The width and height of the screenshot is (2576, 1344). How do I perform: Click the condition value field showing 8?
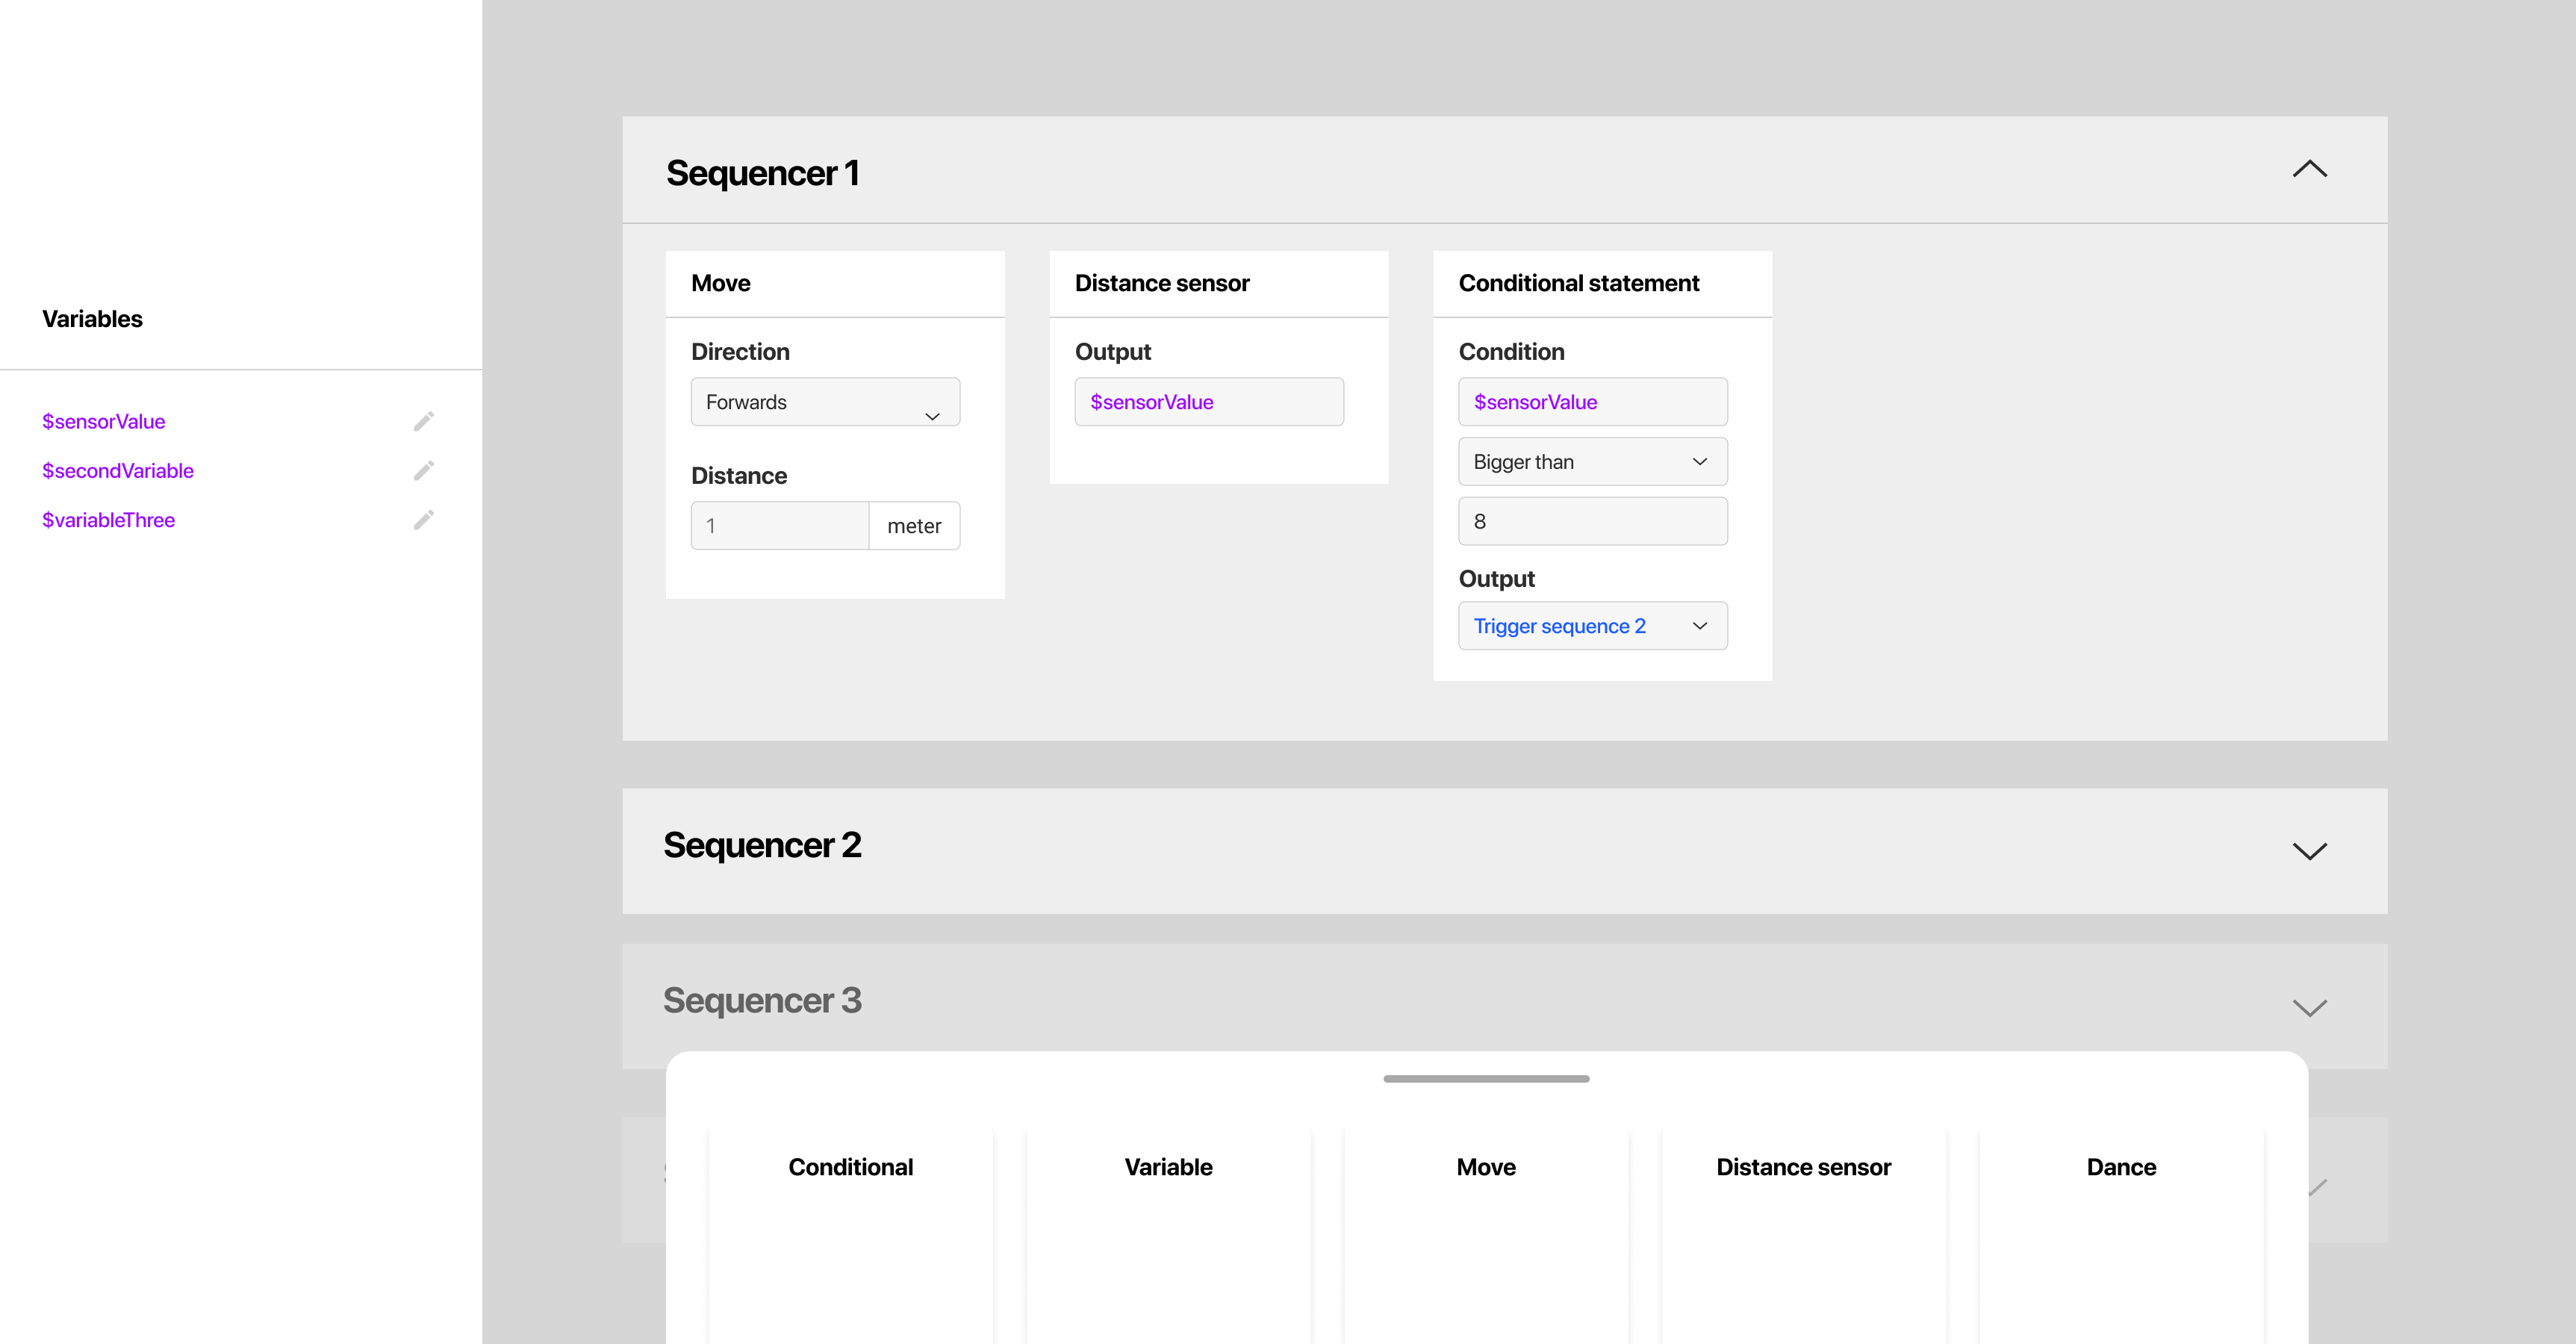(x=1592, y=520)
